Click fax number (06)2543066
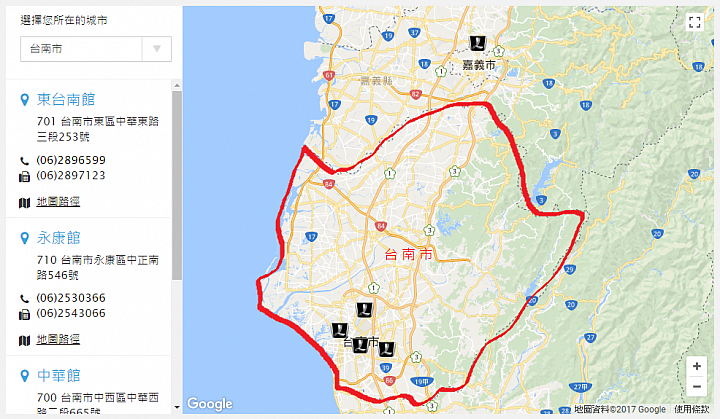Viewport: 720px width, 419px height. click(x=71, y=313)
